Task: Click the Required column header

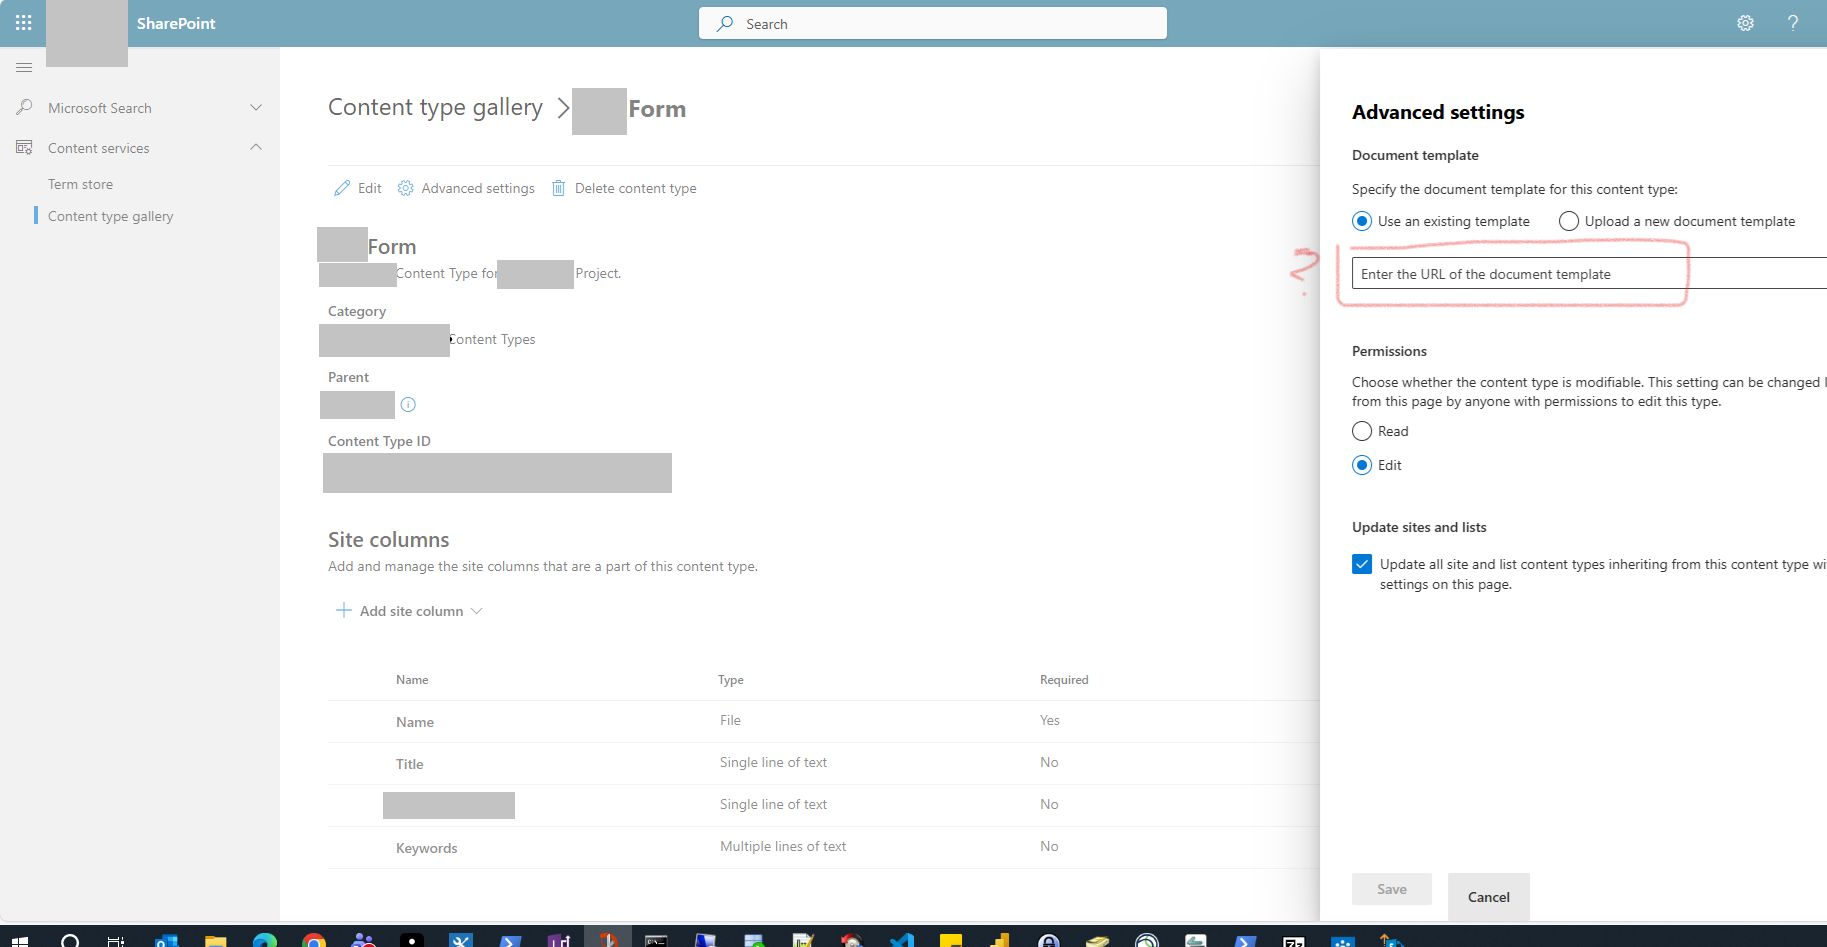Action: coord(1064,680)
